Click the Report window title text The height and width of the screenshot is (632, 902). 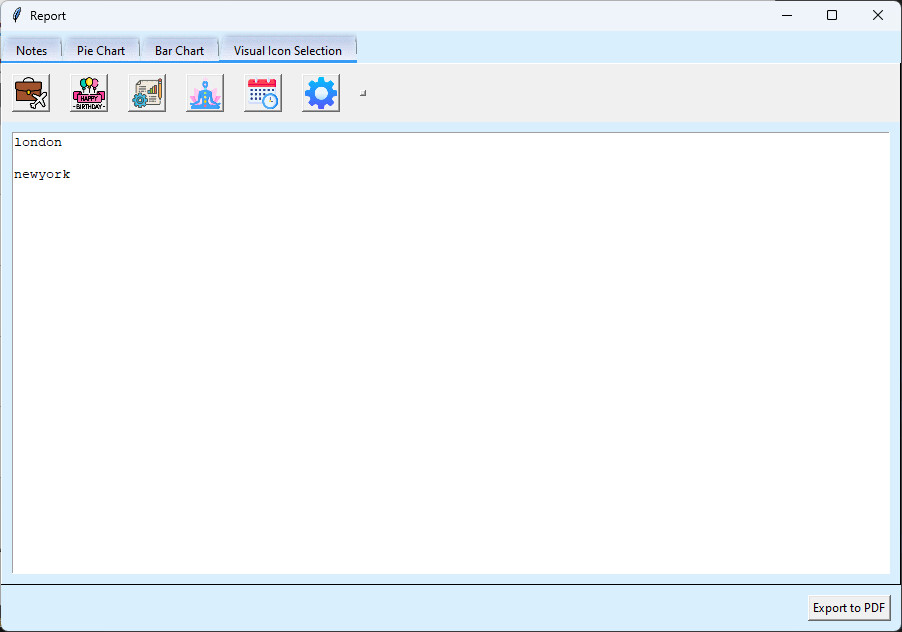point(47,15)
